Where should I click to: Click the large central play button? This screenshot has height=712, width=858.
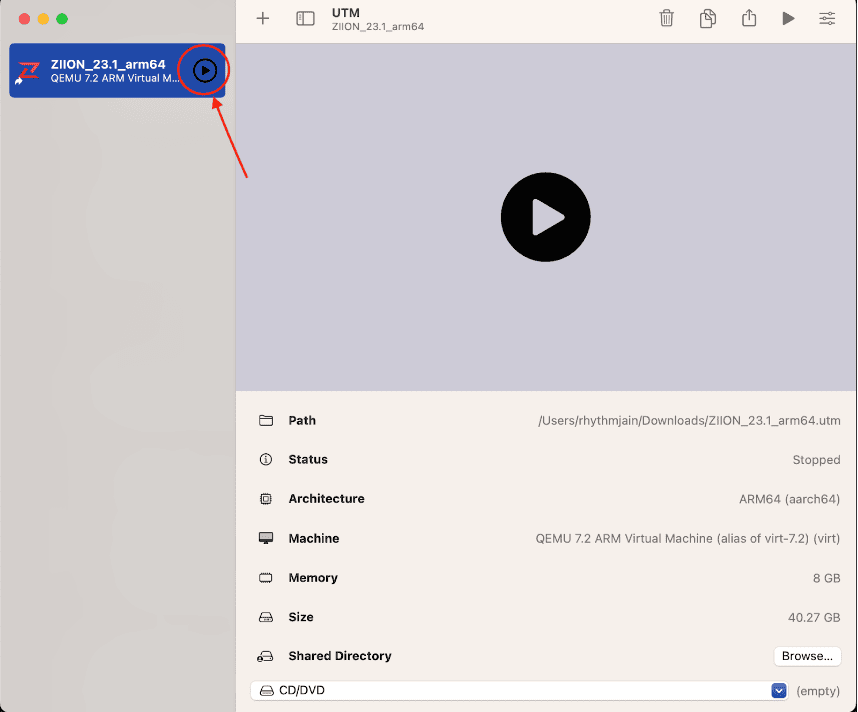546,217
